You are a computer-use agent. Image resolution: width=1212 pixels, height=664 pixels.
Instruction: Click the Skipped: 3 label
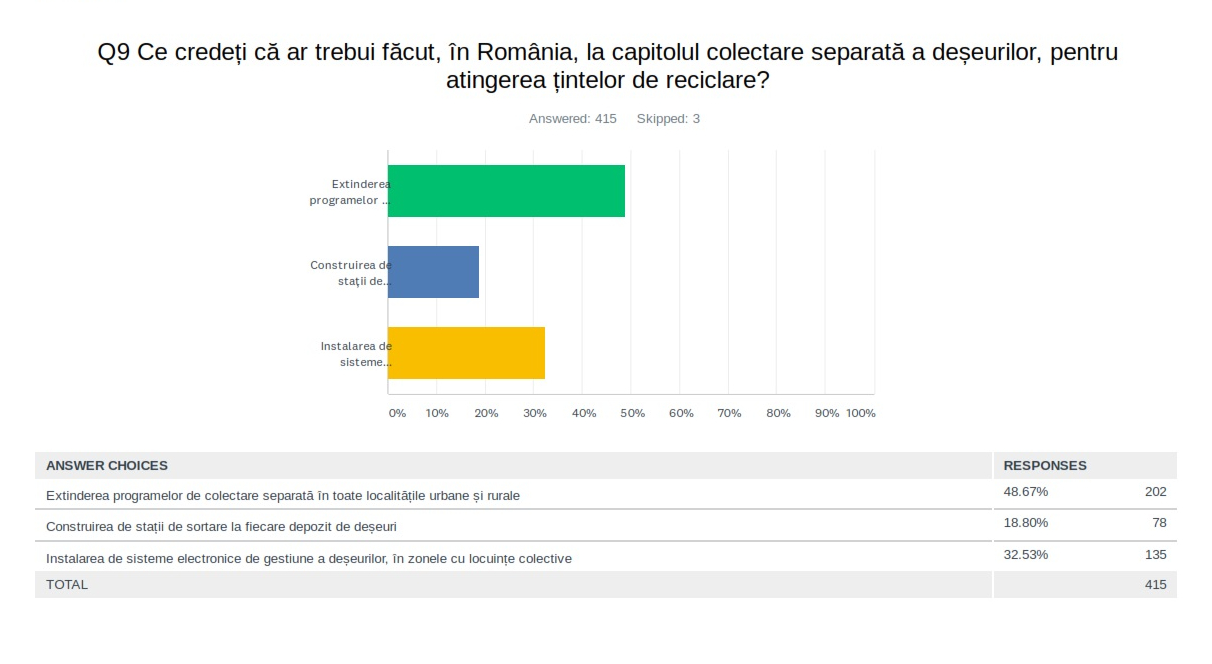(668, 119)
